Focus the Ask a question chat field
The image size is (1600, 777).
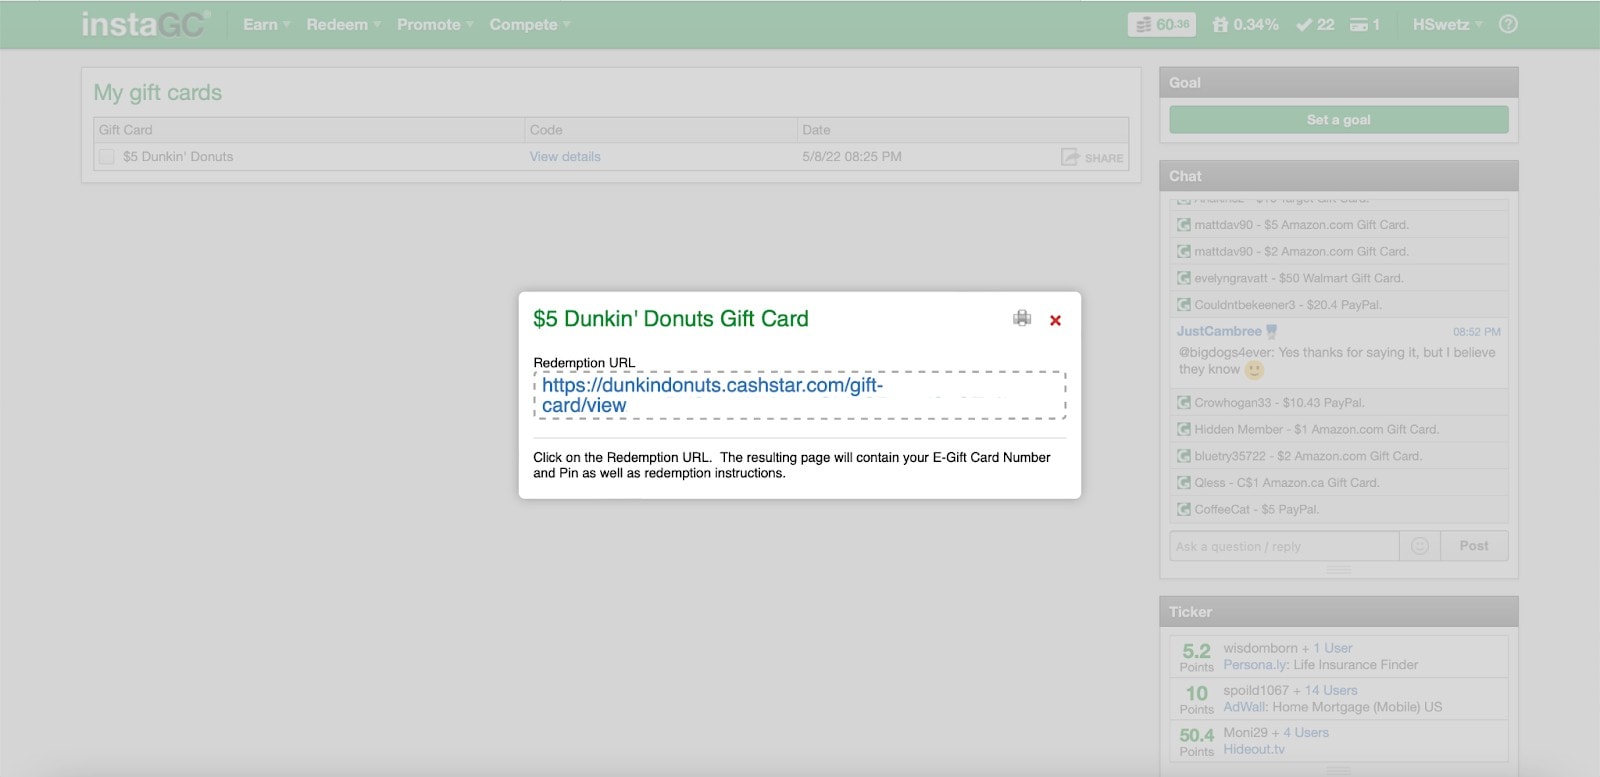click(x=1284, y=546)
